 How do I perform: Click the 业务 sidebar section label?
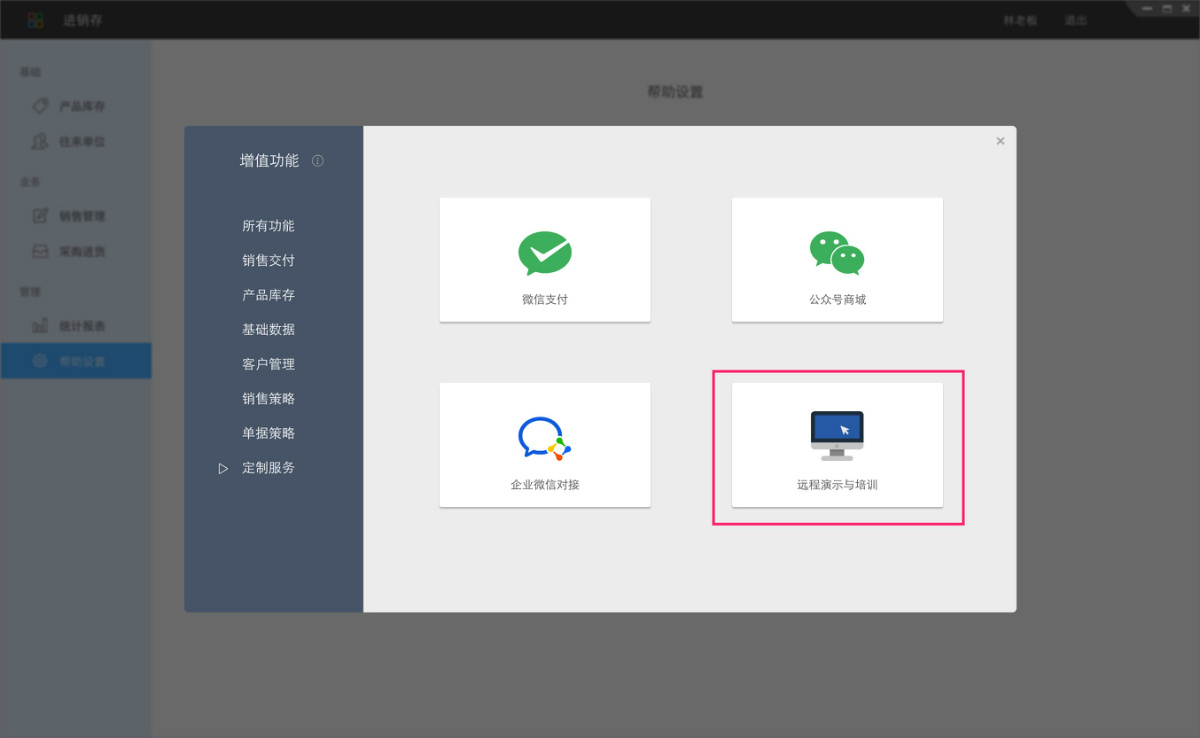(30, 182)
